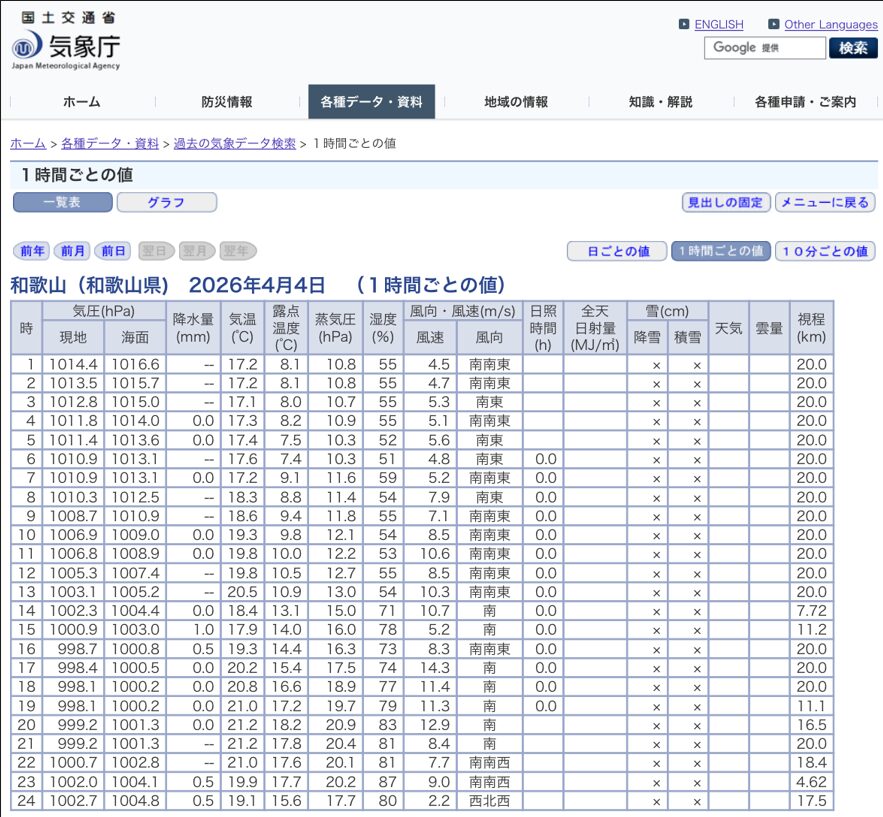Open the ENGLISH version link
Image resolution: width=883 pixels, height=817 pixels.
point(719,25)
